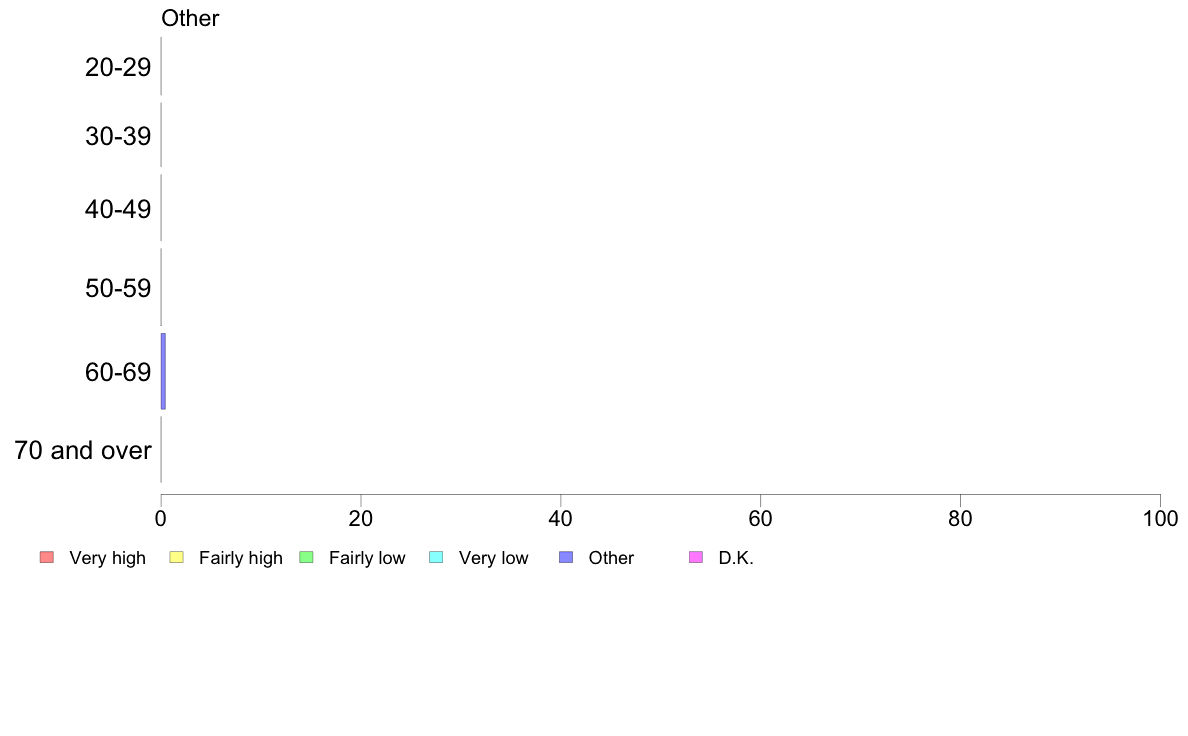Image resolution: width=1188 pixels, height=736 pixels.
Task: Click the Fairly low green legend swatch
Action: 306,557
